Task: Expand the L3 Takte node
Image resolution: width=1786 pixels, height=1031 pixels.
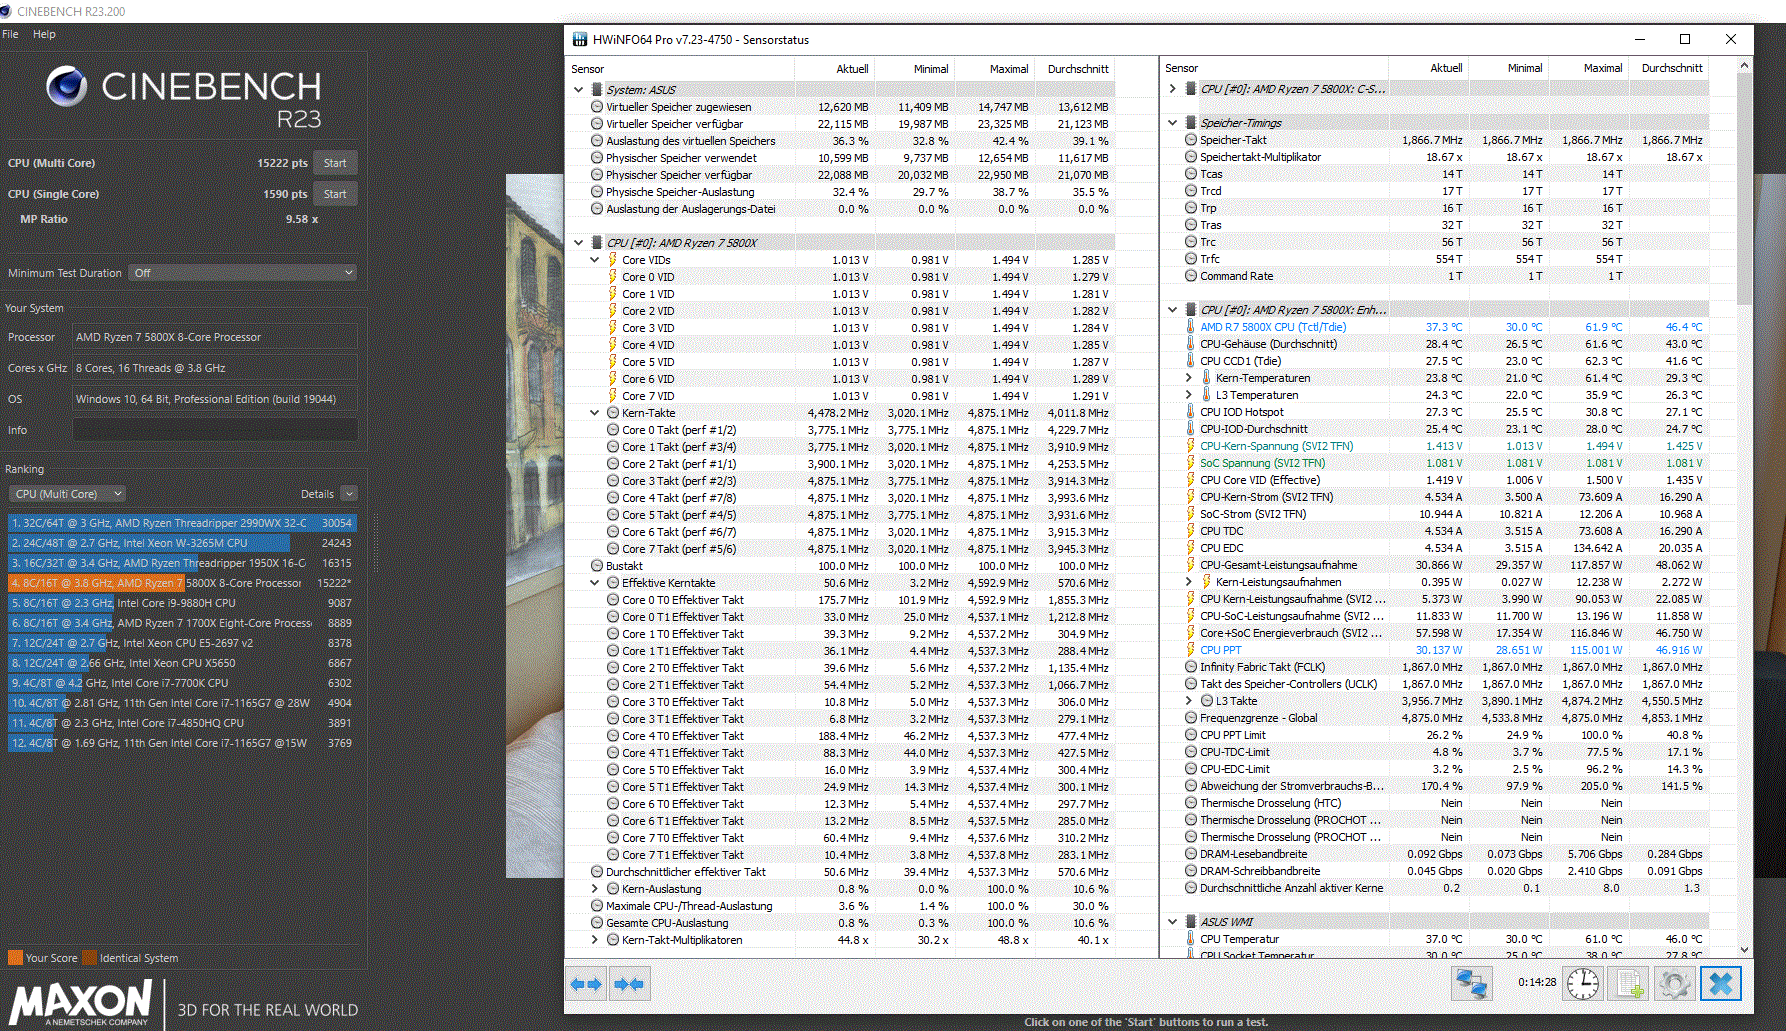Action: (x=1189, y=701)
